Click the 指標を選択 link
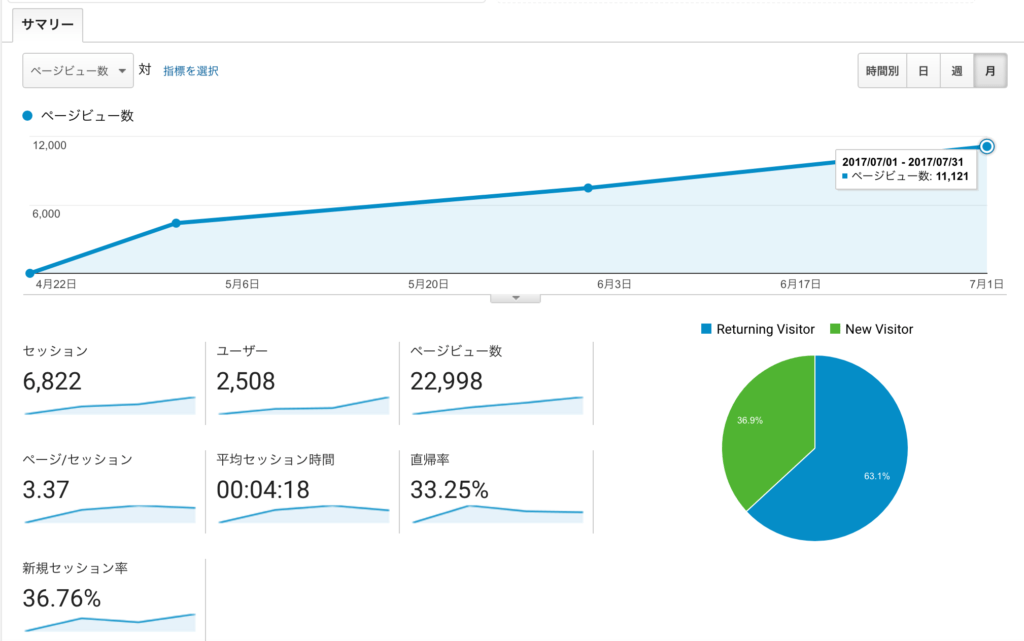This screenshot has width=1024, height=641. point(191,71)
